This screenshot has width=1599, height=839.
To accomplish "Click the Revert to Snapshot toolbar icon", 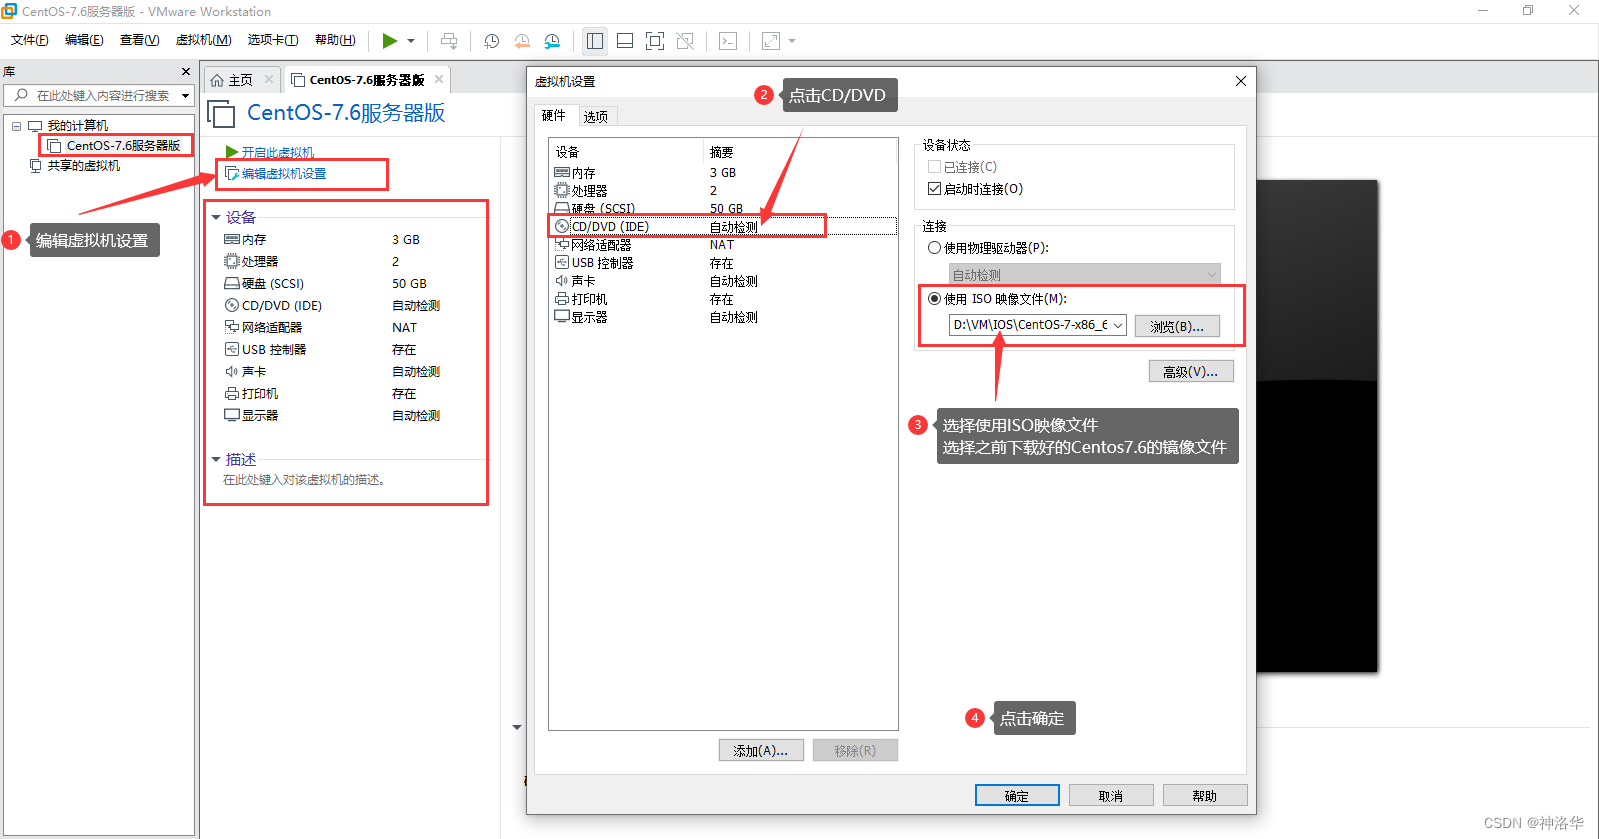I will coord(522,41).
